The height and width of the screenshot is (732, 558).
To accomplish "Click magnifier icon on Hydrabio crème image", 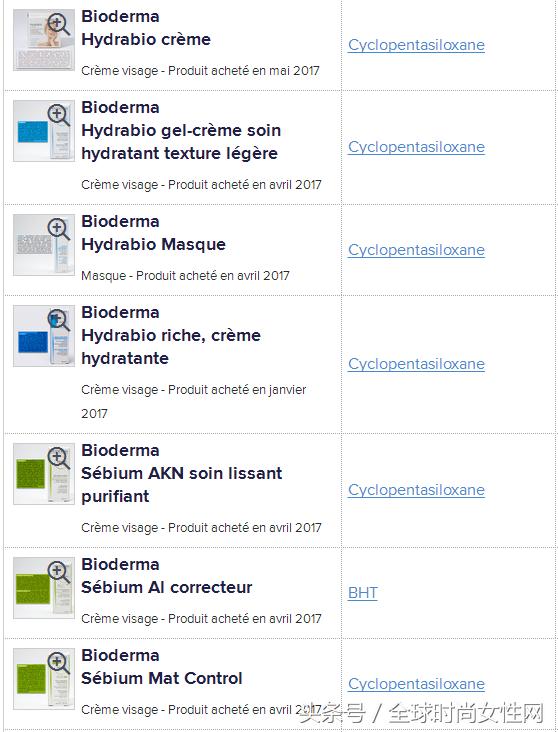I will (59, 24).
